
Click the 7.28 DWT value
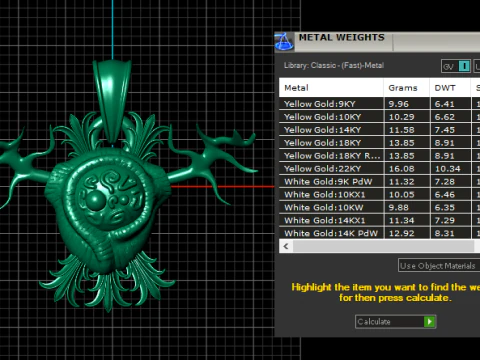click(444, 182)
